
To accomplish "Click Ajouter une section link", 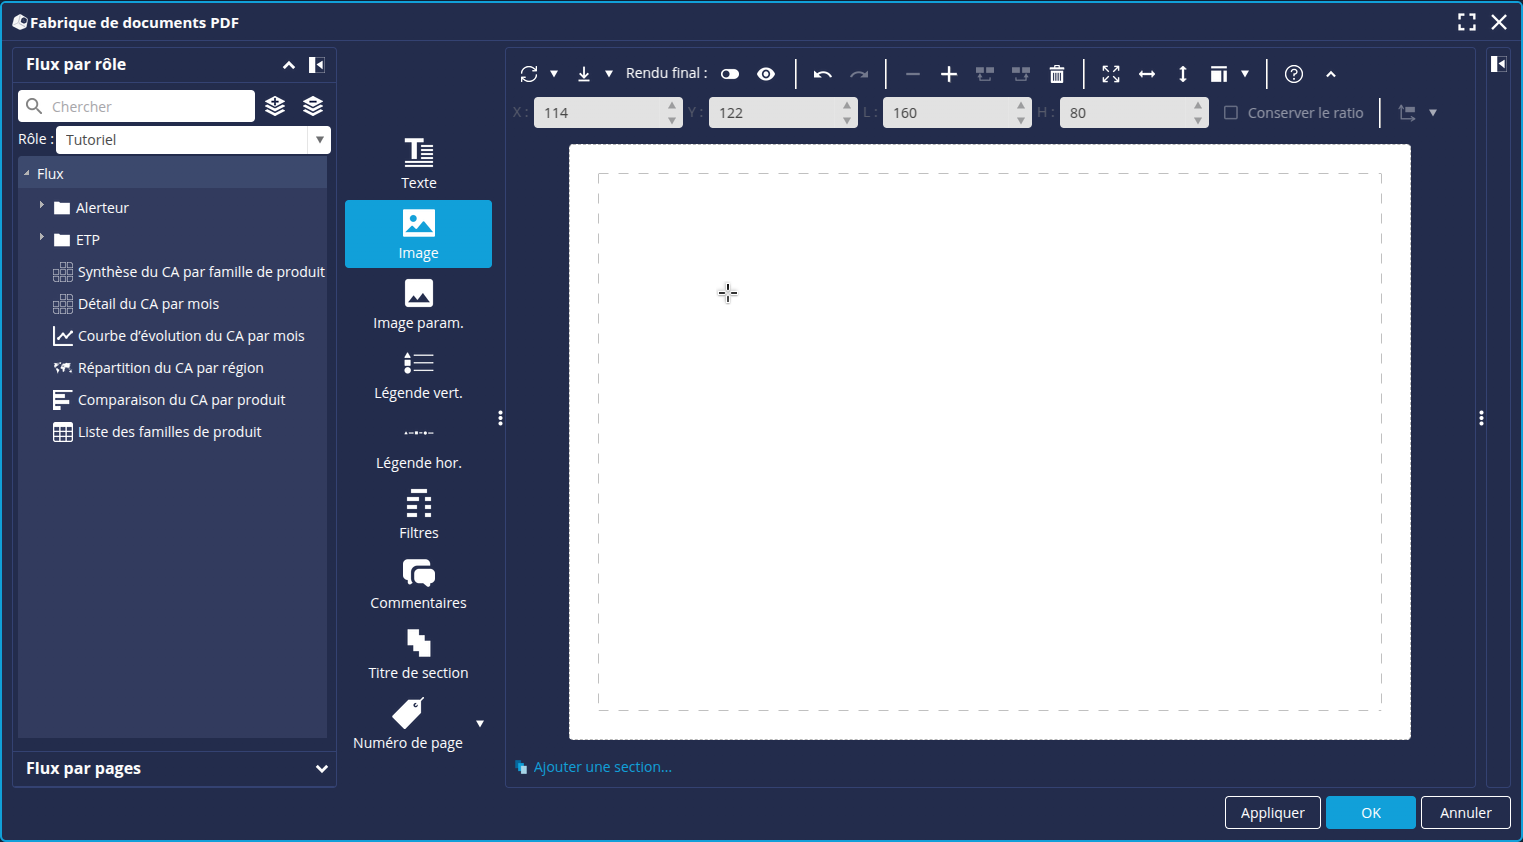I will tap(602, 767).
